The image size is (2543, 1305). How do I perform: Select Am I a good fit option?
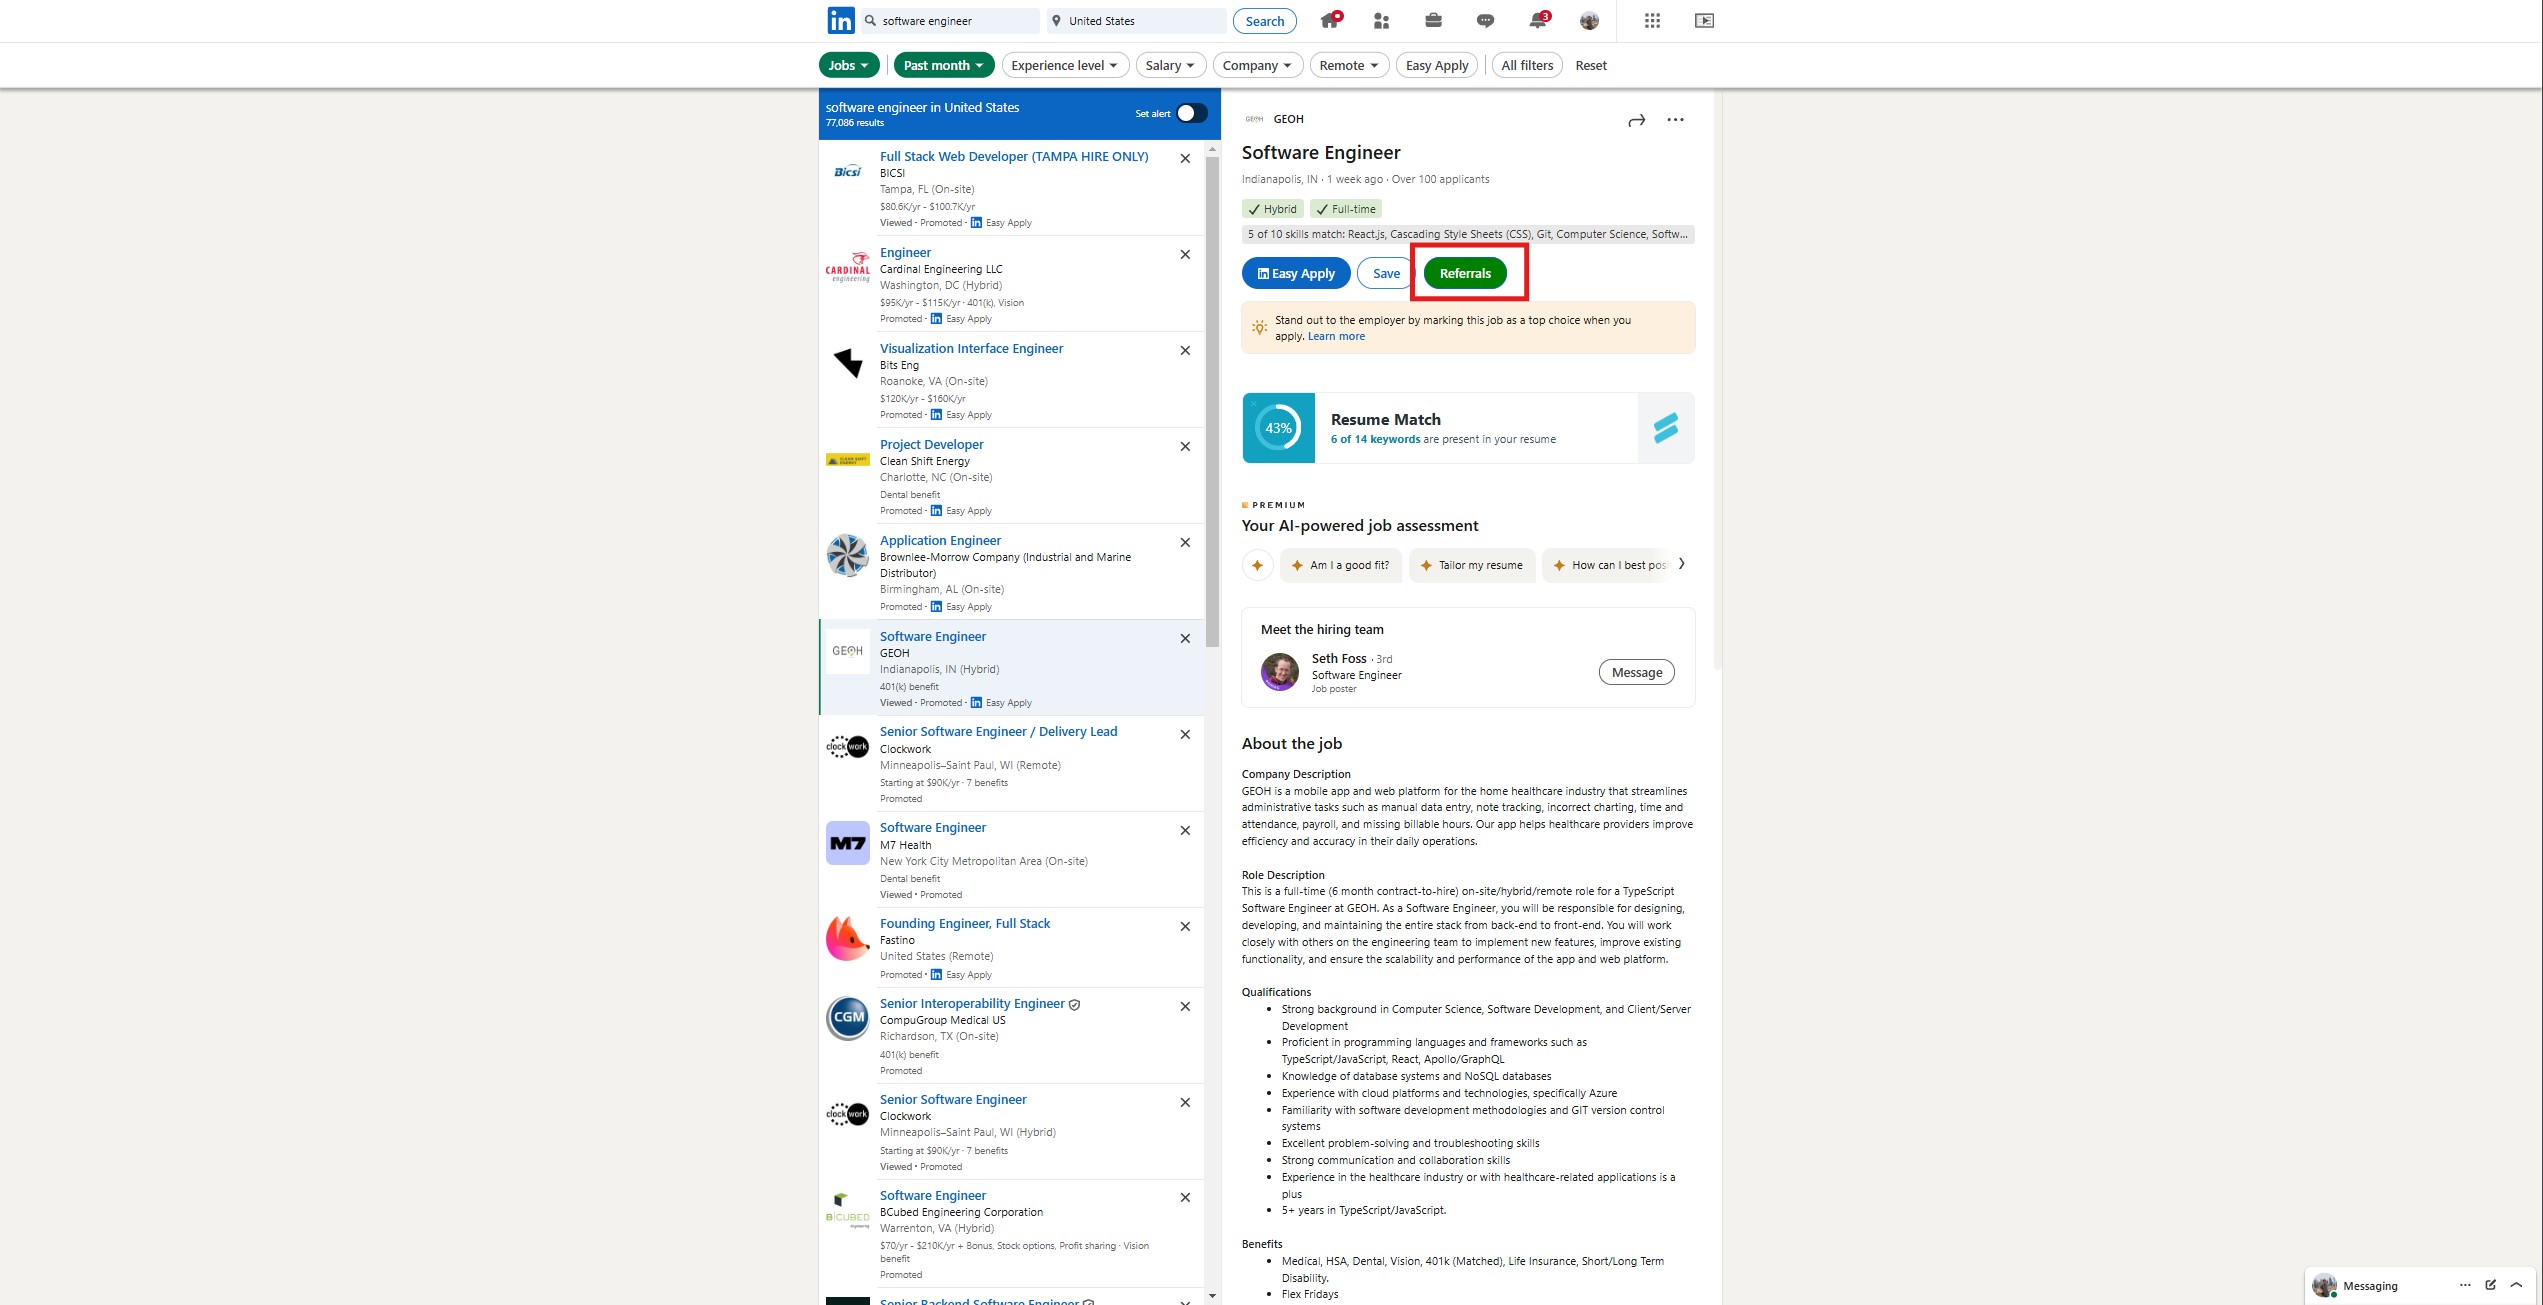[1340, 565]
